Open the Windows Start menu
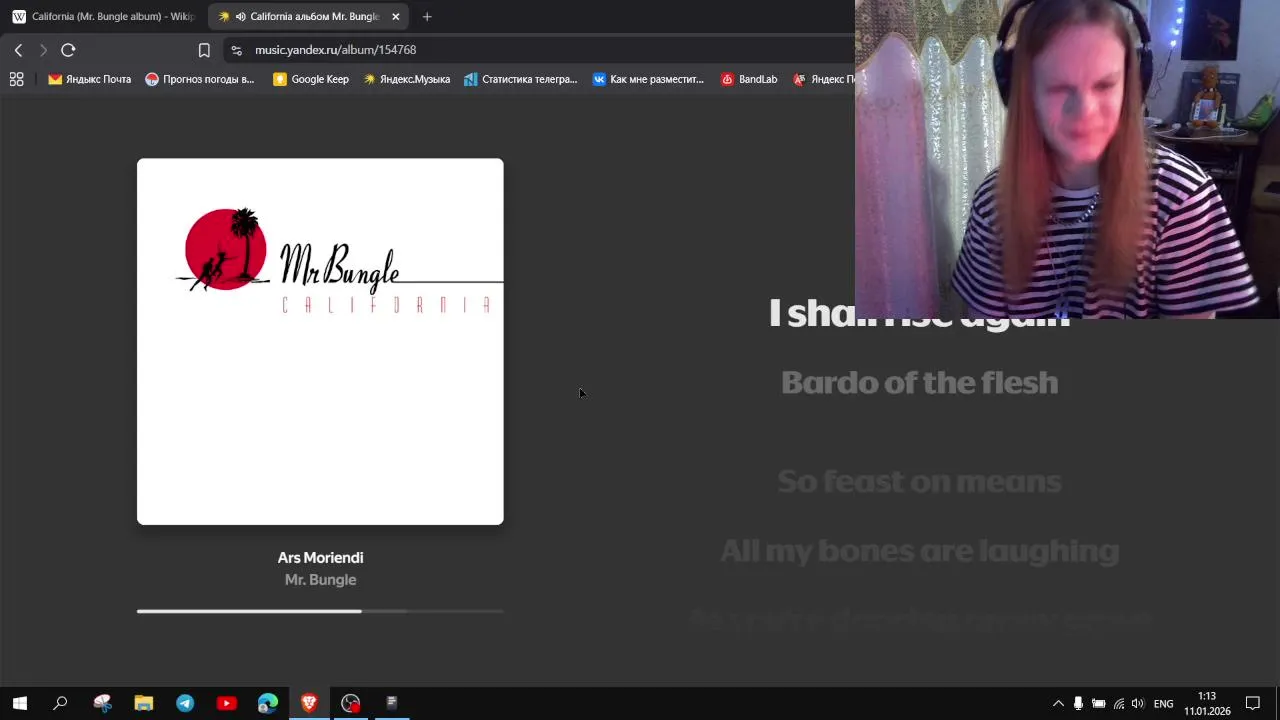This screenshot has width=1280, height=720. [20, 703]
